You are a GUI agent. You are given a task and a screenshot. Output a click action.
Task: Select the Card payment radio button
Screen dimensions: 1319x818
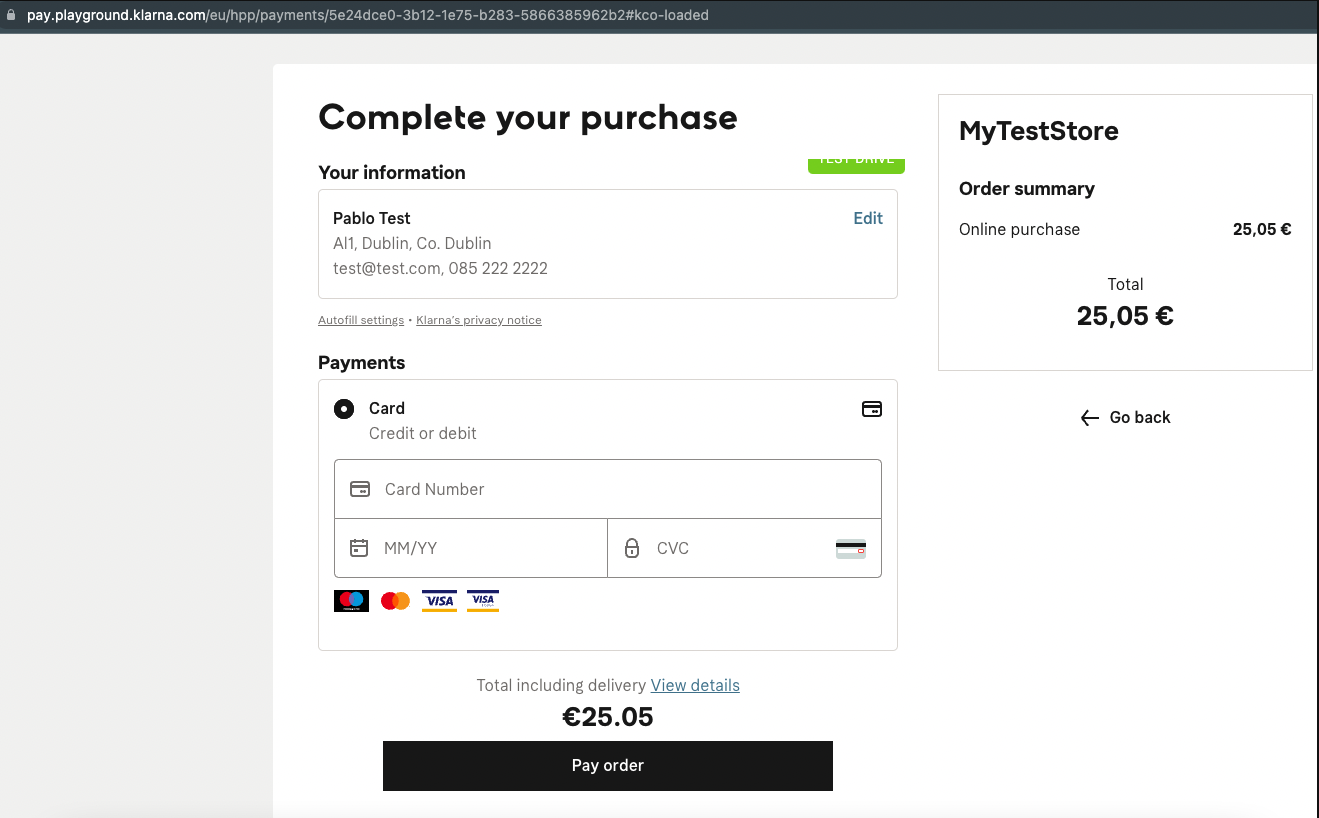point(344,409)
